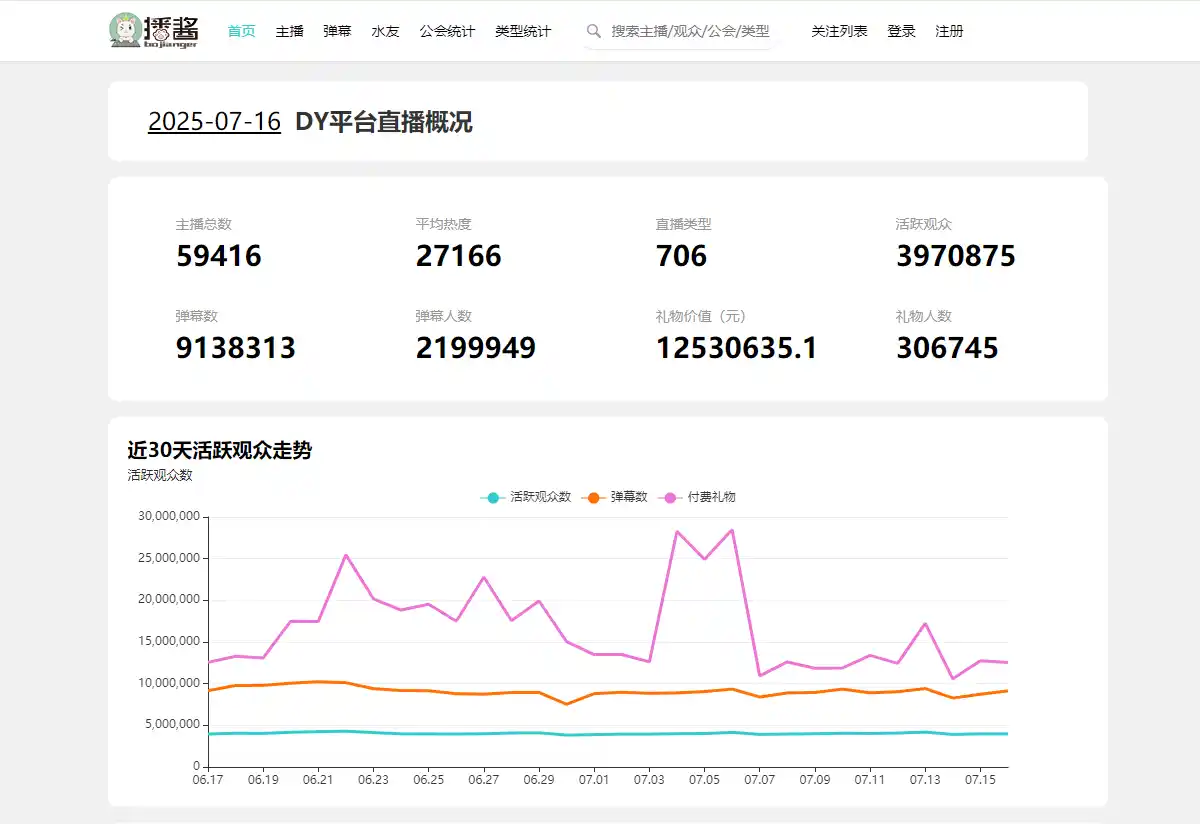The width and height of the screenshot is (1200, 824).
Task: Click the DY平台直播概况 title
Action: 384,122
